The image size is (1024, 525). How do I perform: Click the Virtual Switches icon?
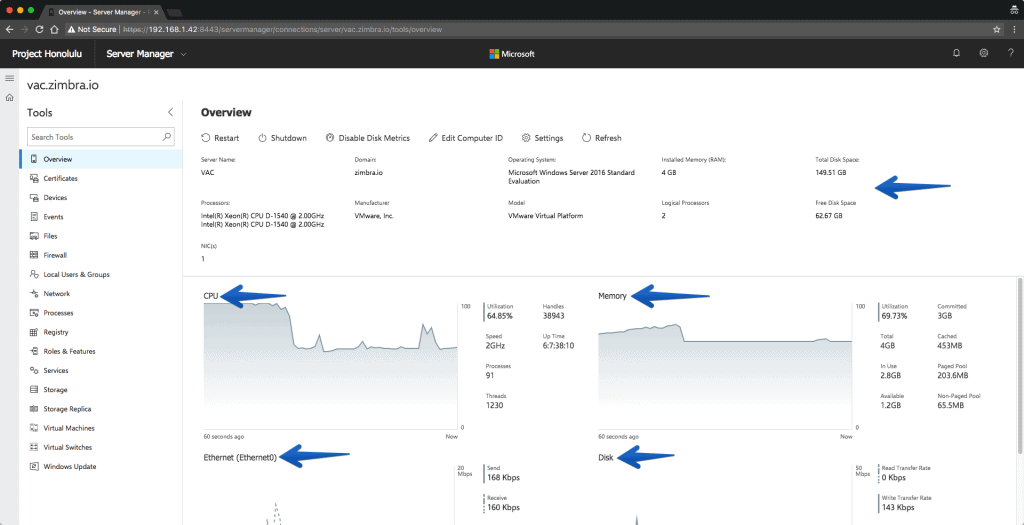point(33,447)
